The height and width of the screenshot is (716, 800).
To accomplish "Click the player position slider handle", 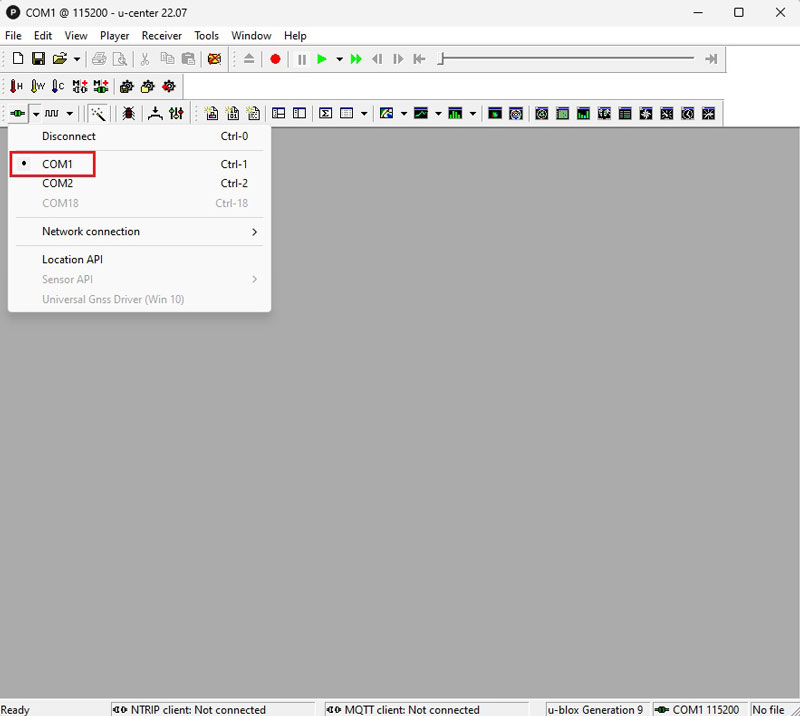I will (x=441, y=59).
